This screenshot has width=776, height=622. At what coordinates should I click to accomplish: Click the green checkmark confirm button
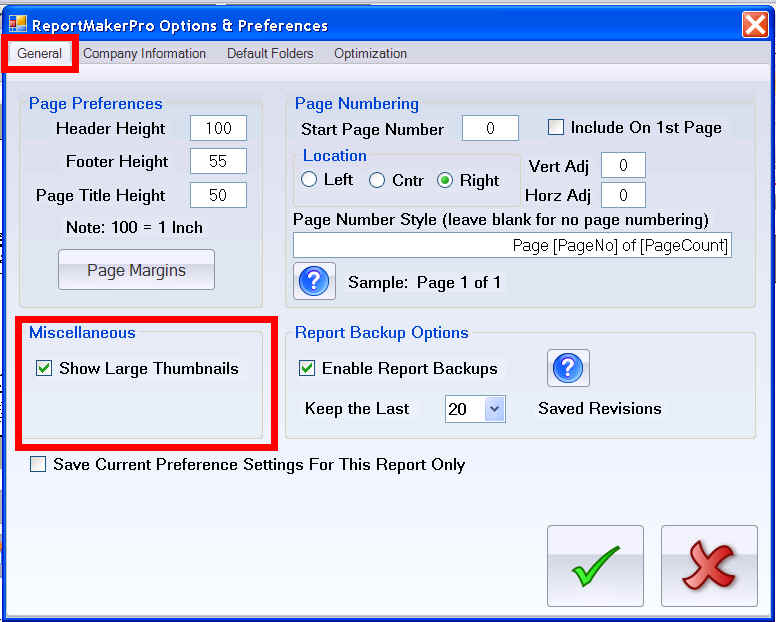pyautogui.click(x=595, y=566)
